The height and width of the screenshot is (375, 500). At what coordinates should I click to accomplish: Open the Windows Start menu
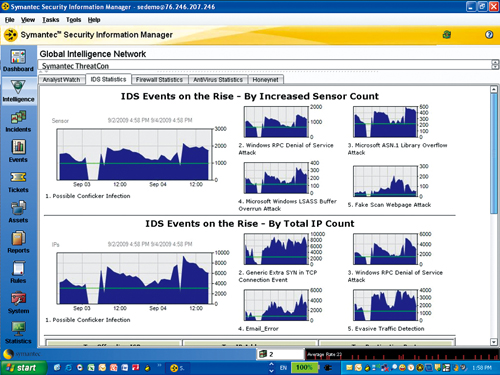coord(23,368)
